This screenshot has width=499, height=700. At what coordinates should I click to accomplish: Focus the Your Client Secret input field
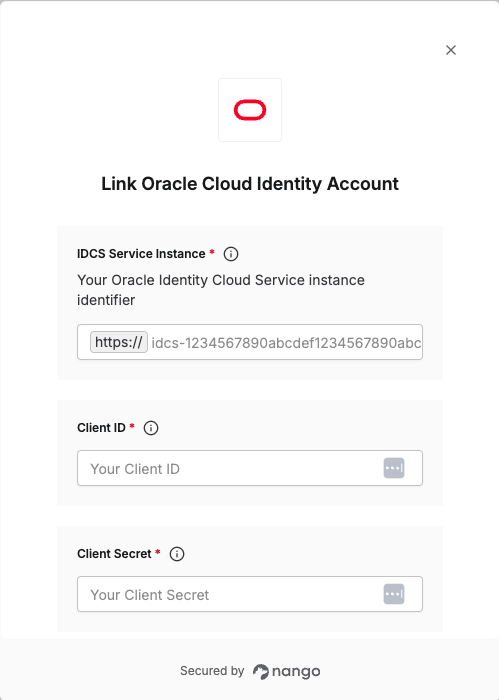click(x=250, y=594)
